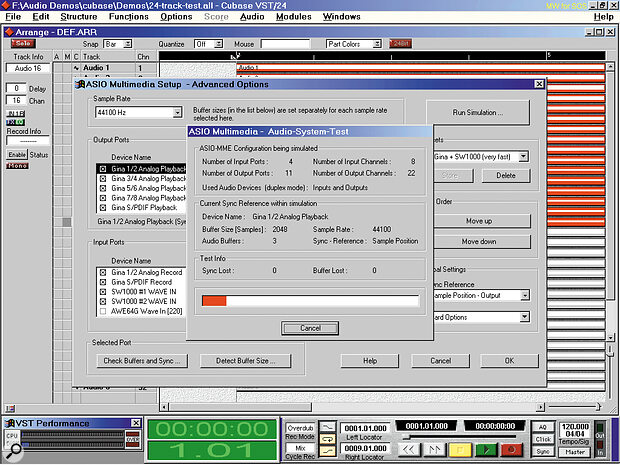Viewport: 620px width, 465px height.
Task: Open the File menu
Action: tap(13, 17)
